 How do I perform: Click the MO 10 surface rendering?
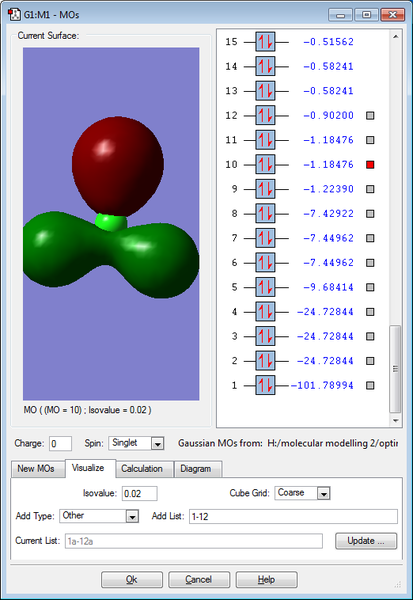(x=111, y=224)
